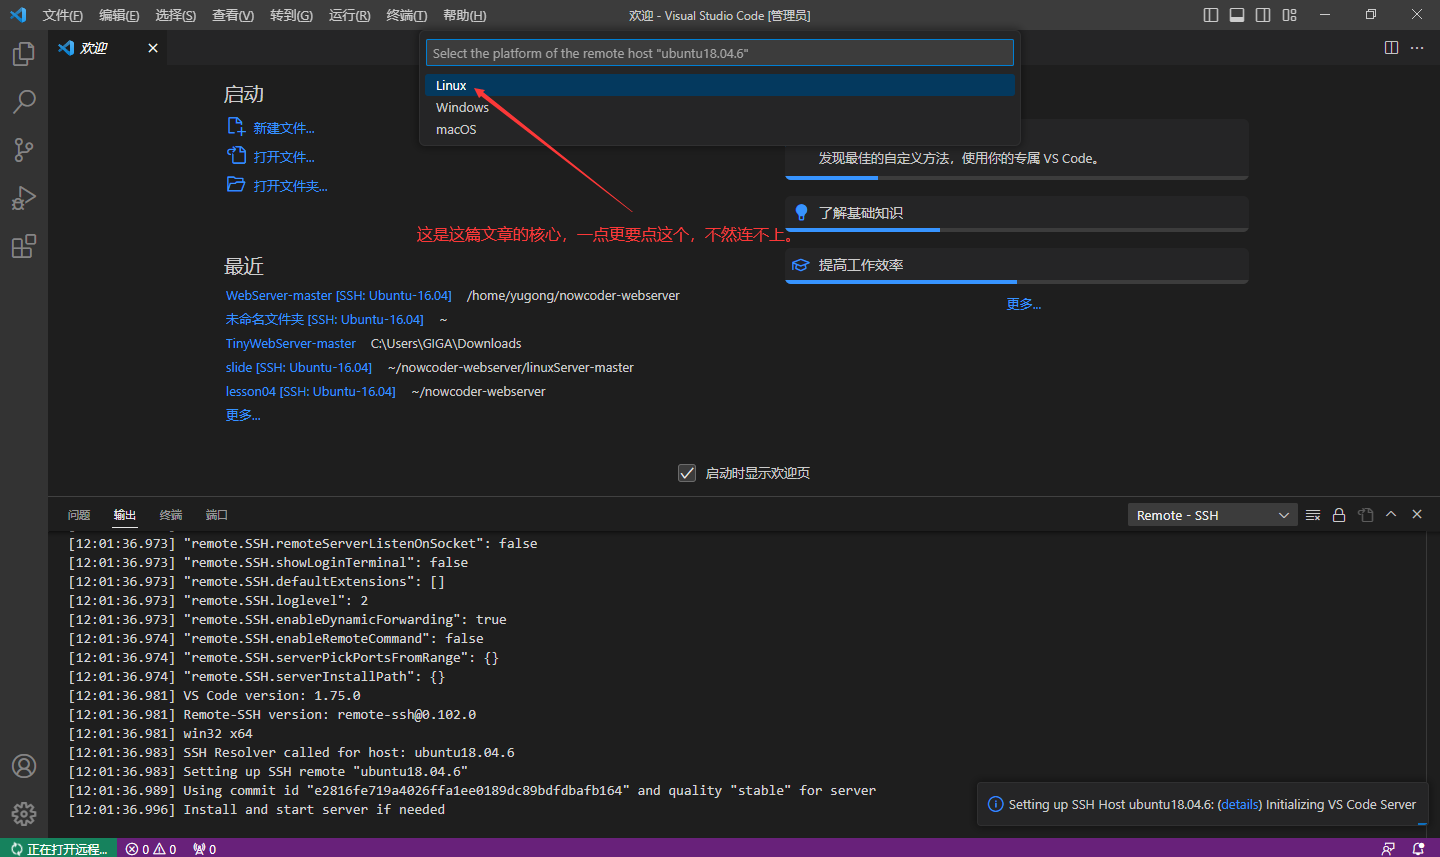Switch to the 终端 panel tab
This screenshot has height=857, width=1440.
pyautogui.click(x=171, y=515)
